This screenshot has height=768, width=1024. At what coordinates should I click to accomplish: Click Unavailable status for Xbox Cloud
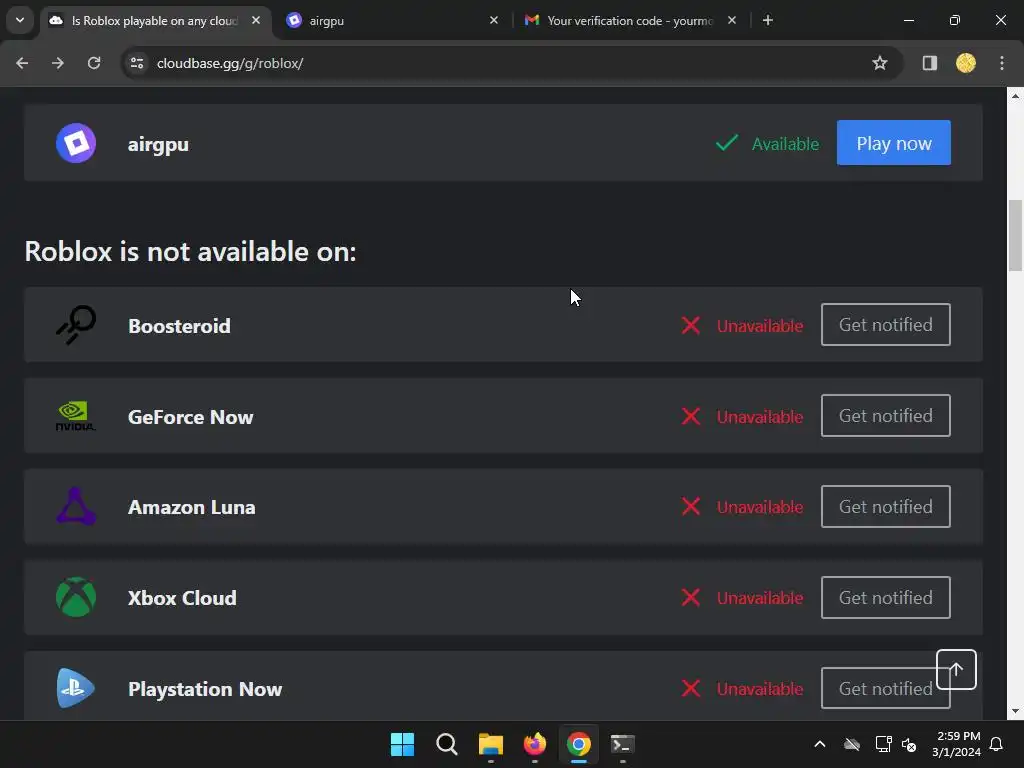click(x=760, y=598)
